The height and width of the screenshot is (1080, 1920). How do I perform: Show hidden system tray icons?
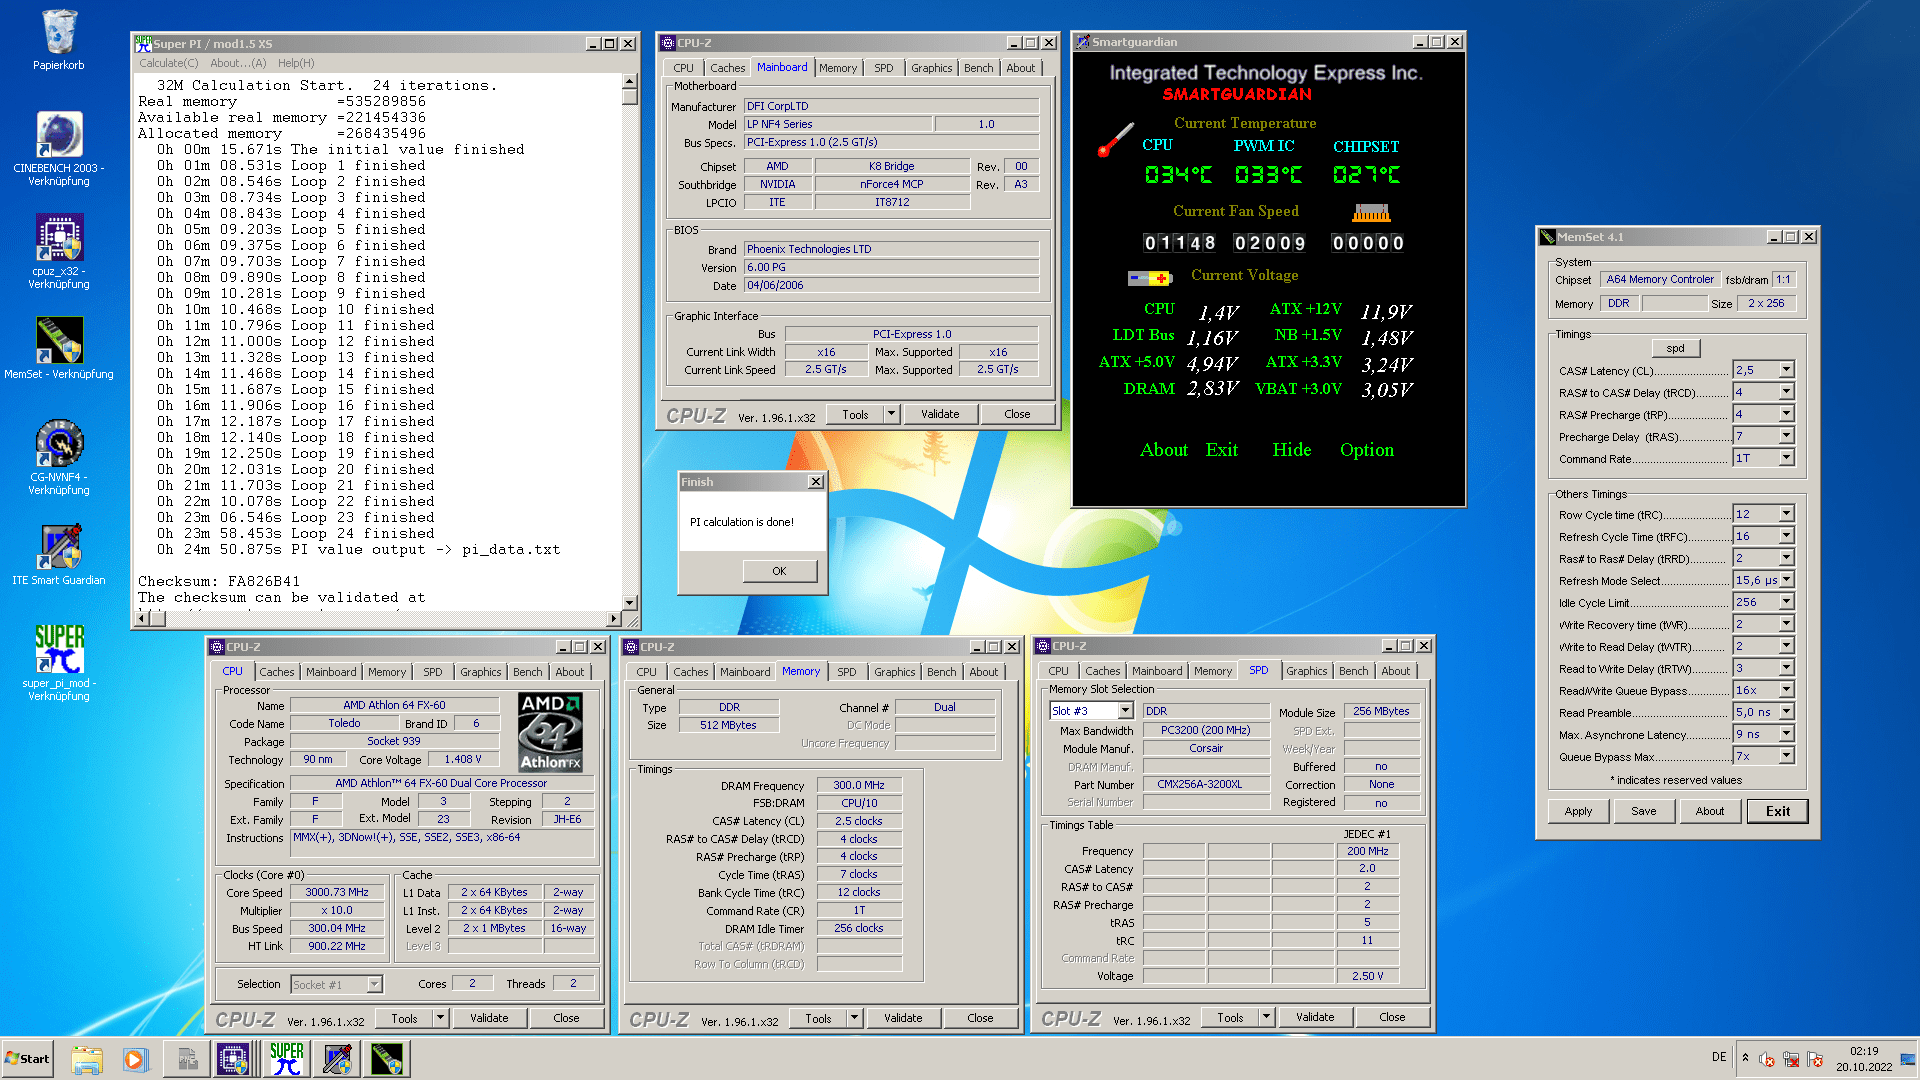click(x=1745, y=1058)
